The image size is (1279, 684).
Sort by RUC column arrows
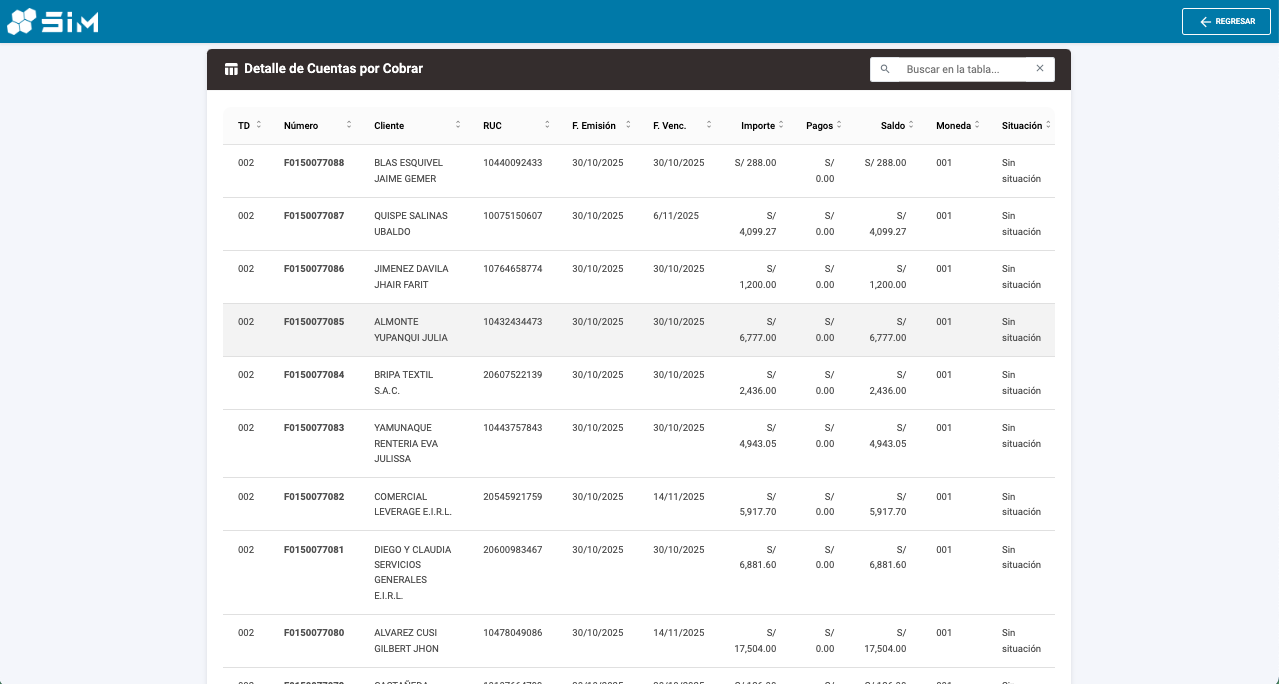point(547,125)
